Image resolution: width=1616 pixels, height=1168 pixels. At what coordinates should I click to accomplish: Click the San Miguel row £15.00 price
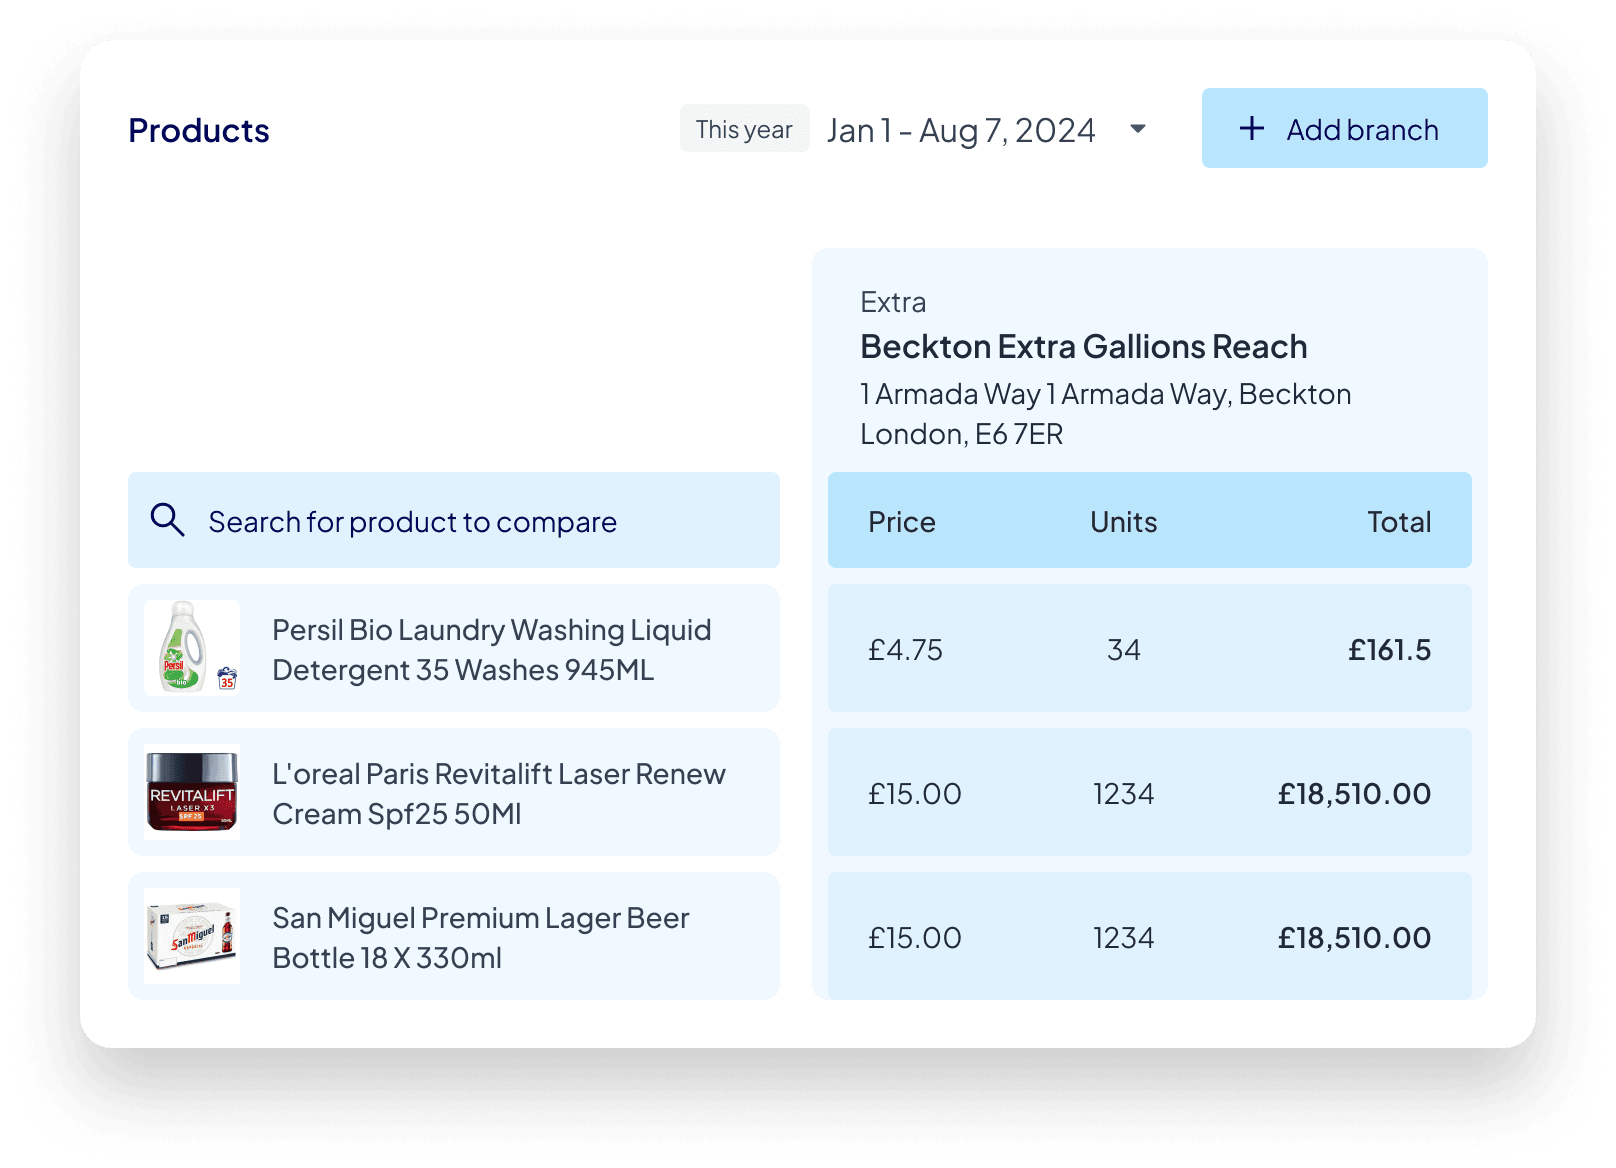(x=914, y=938)
